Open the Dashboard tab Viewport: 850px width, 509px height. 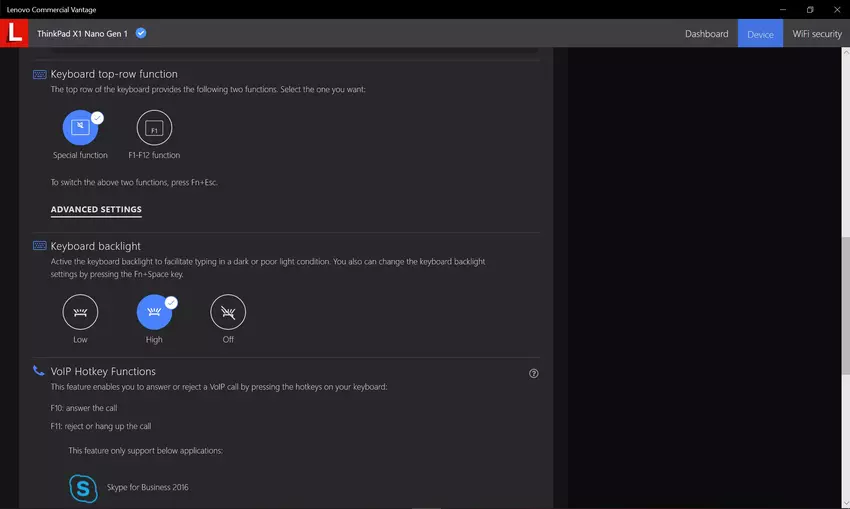[706, 34]
